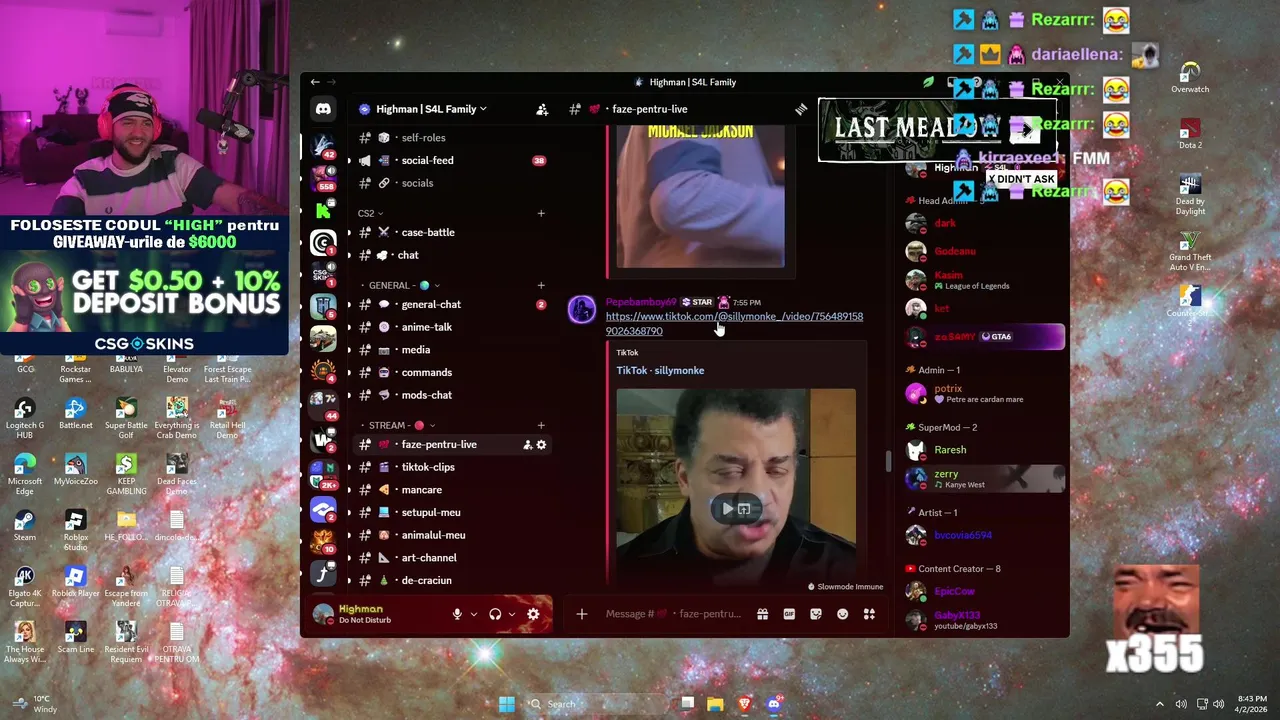Click the message input field for faze-pentru-live
Image resolution: width=1280 pixels, height=720 pixels.
coord(673,614)
